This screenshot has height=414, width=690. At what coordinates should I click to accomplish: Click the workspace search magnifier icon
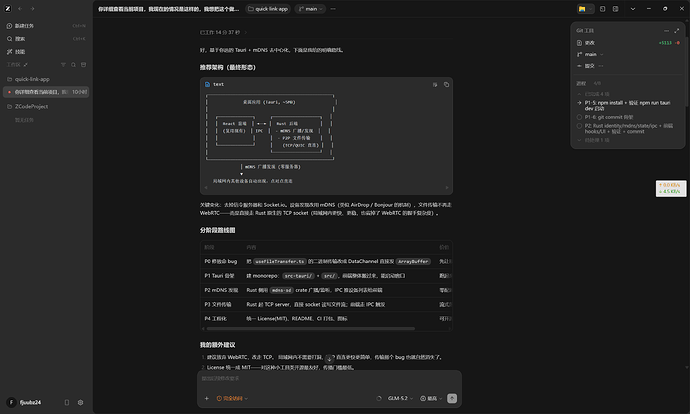pos(73,65)
